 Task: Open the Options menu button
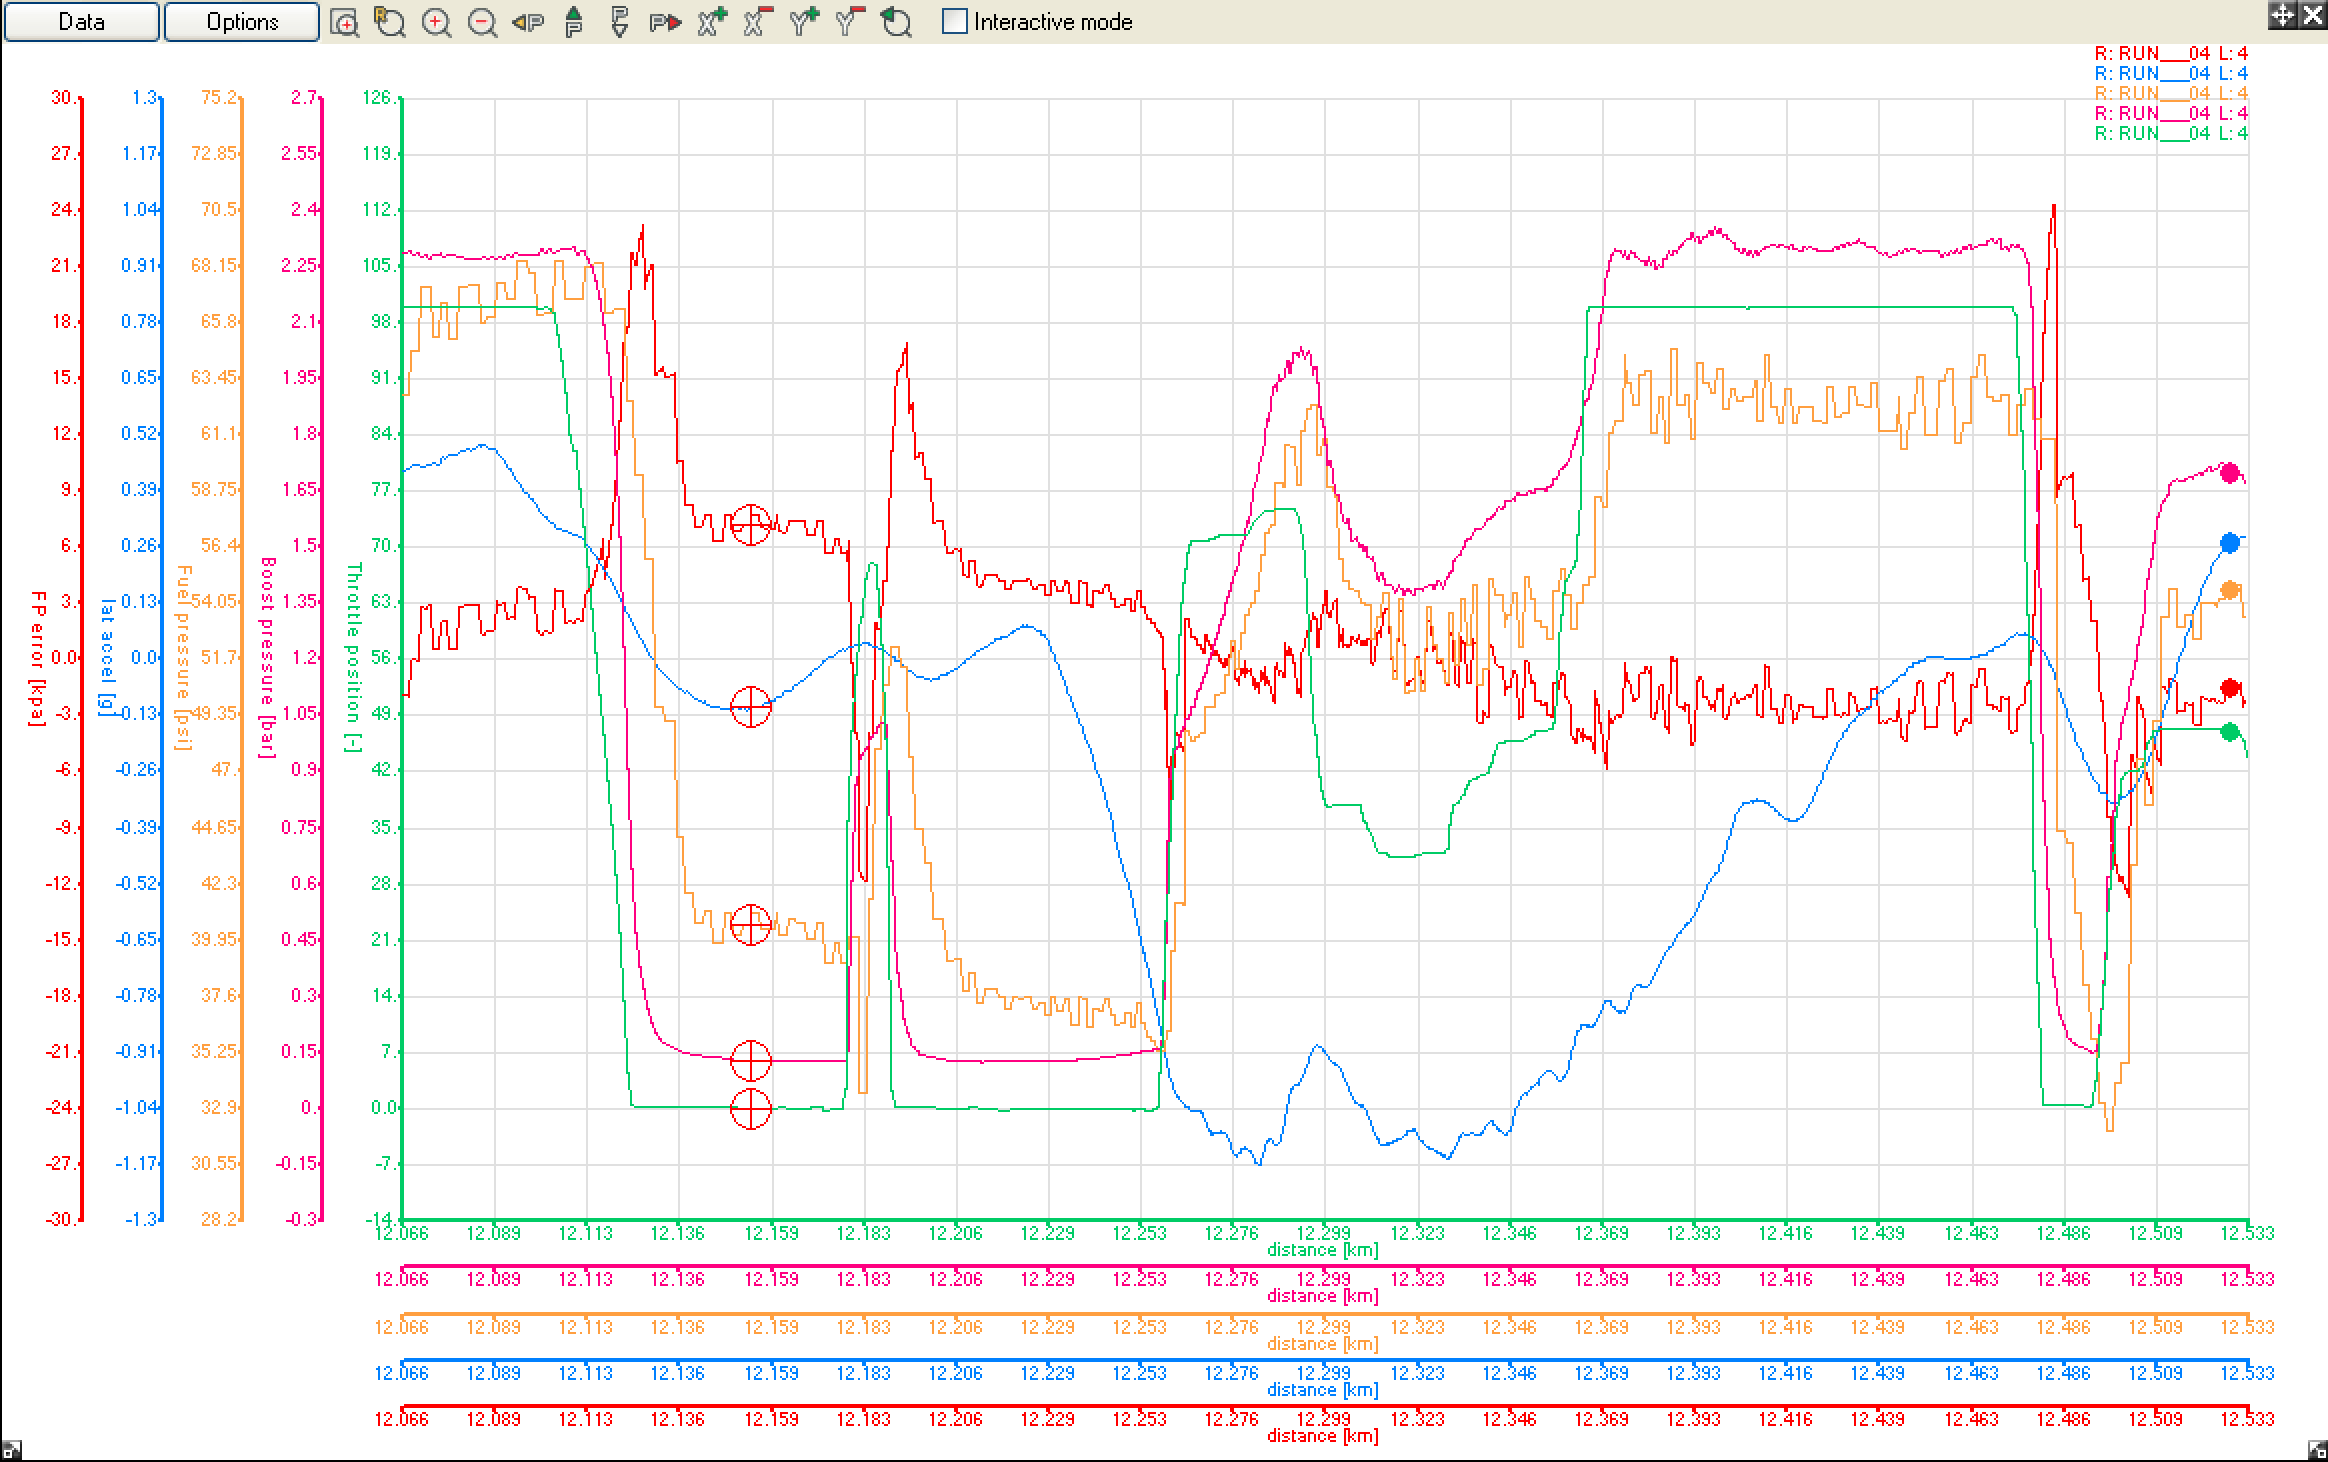click(x=242, y=22)
